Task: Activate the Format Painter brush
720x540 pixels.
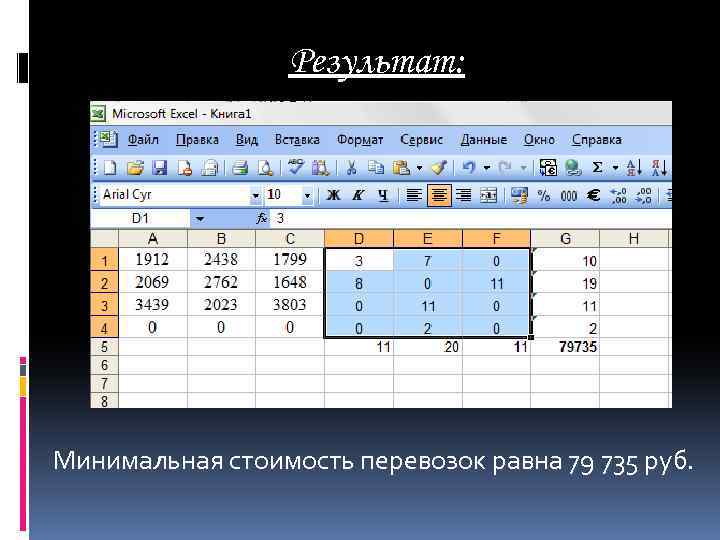Action: click(x=439, y=168)
